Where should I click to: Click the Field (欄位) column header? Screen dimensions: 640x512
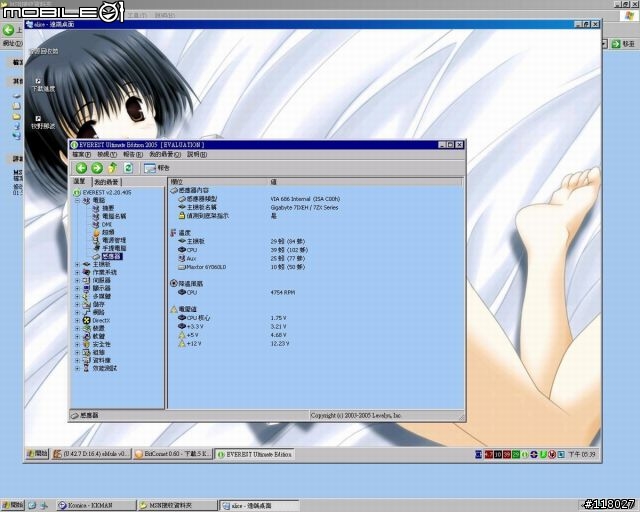(218, 182)
